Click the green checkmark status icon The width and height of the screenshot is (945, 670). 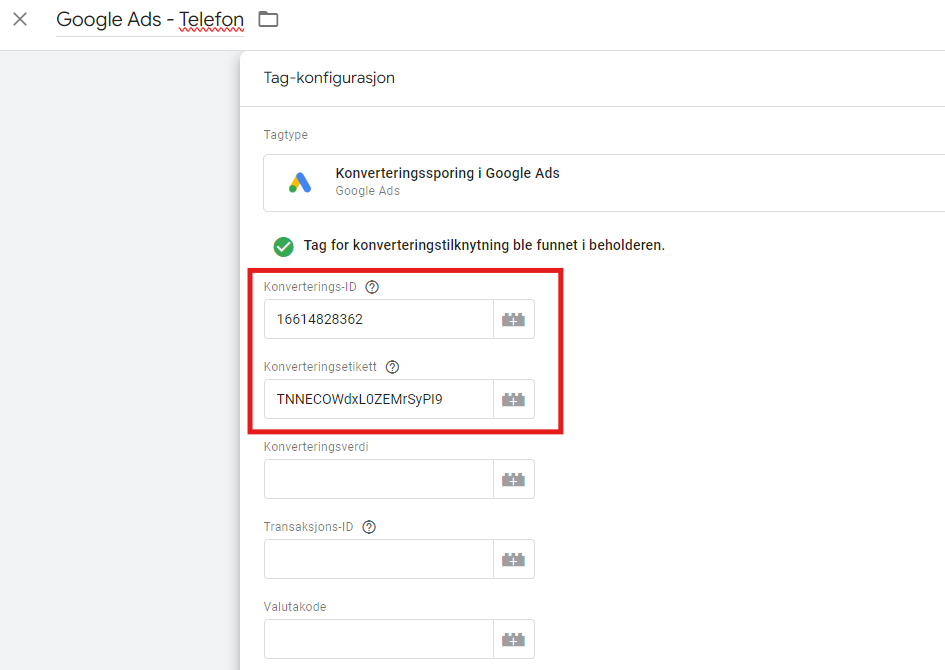pyautogui.click(x=284, y=246)
